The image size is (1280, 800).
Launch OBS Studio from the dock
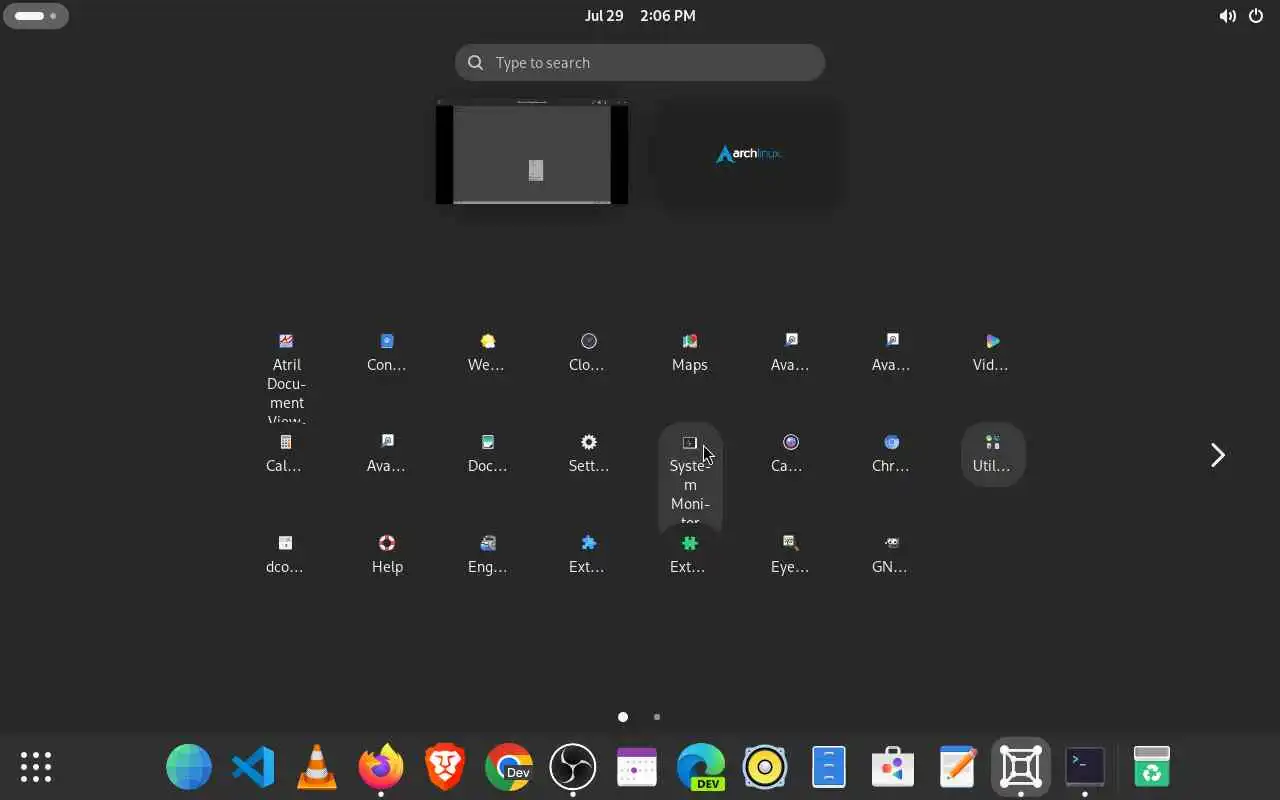(573, 767)
